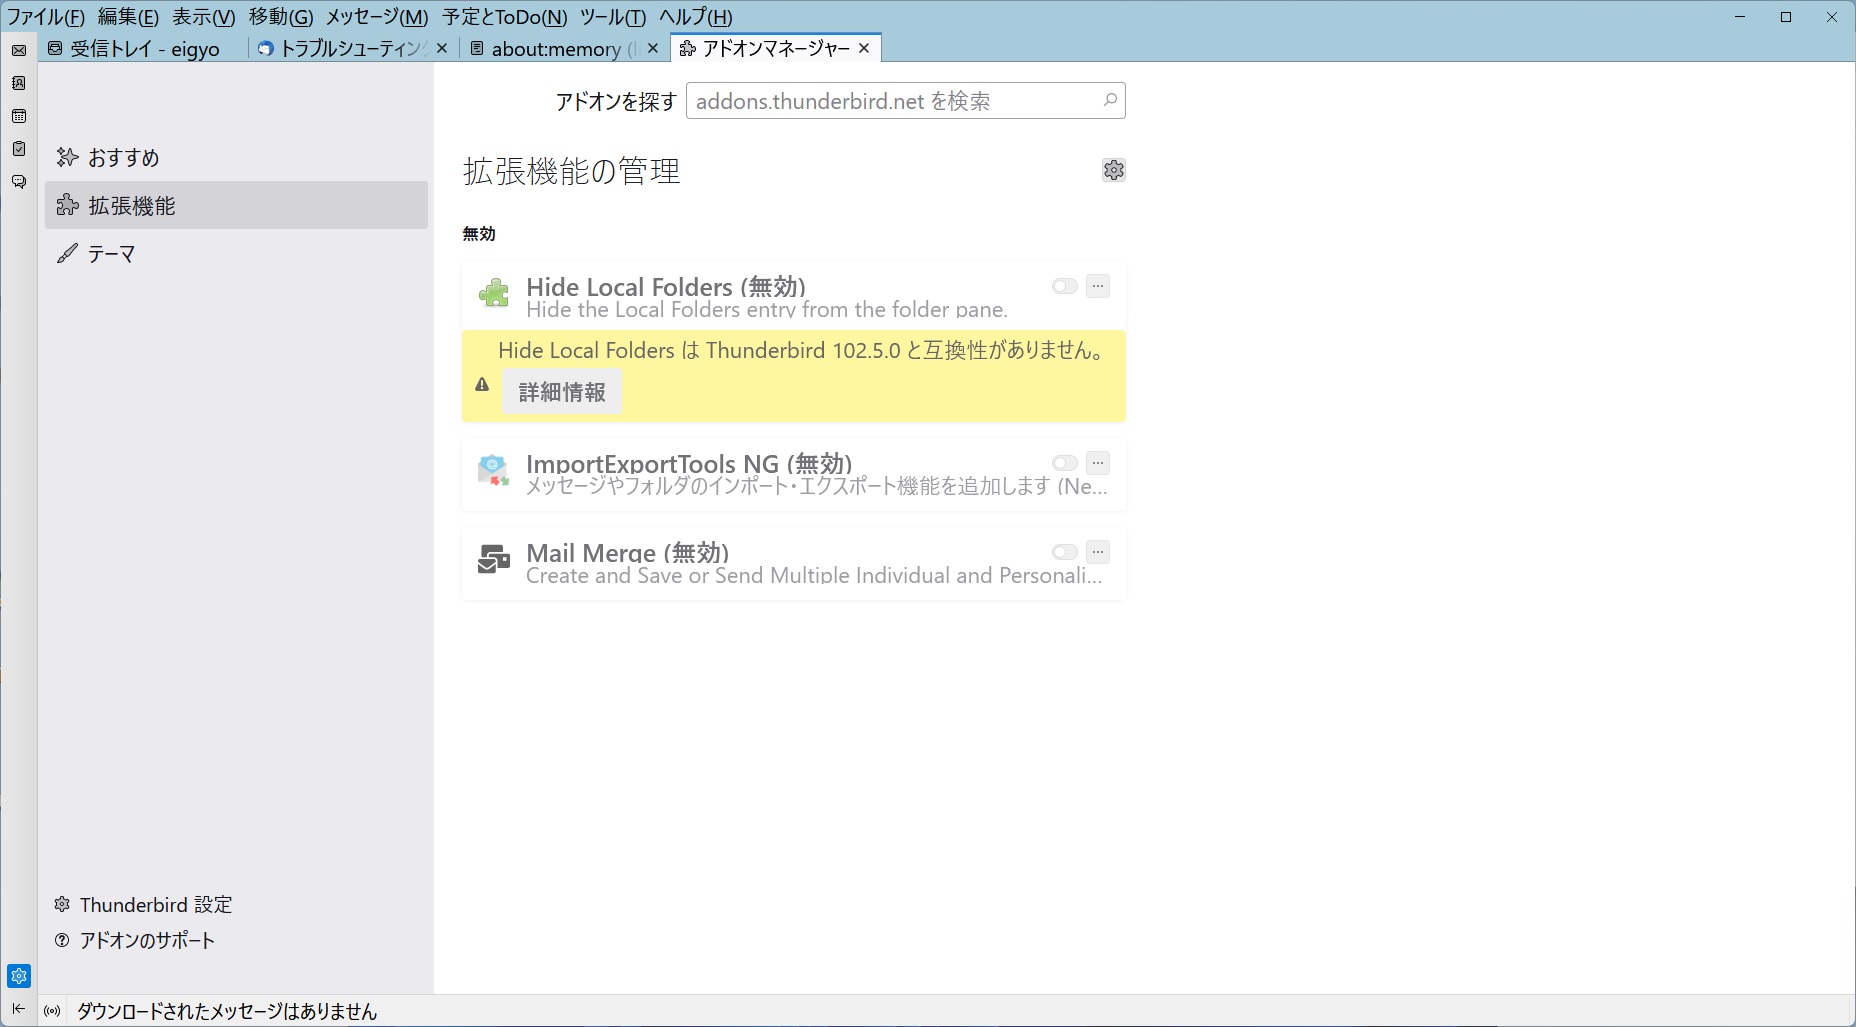Enable the ImportExportTools NG extension toggle
The height and width of the screenshot is (1027, 1856).
[x=1064, y=463]
